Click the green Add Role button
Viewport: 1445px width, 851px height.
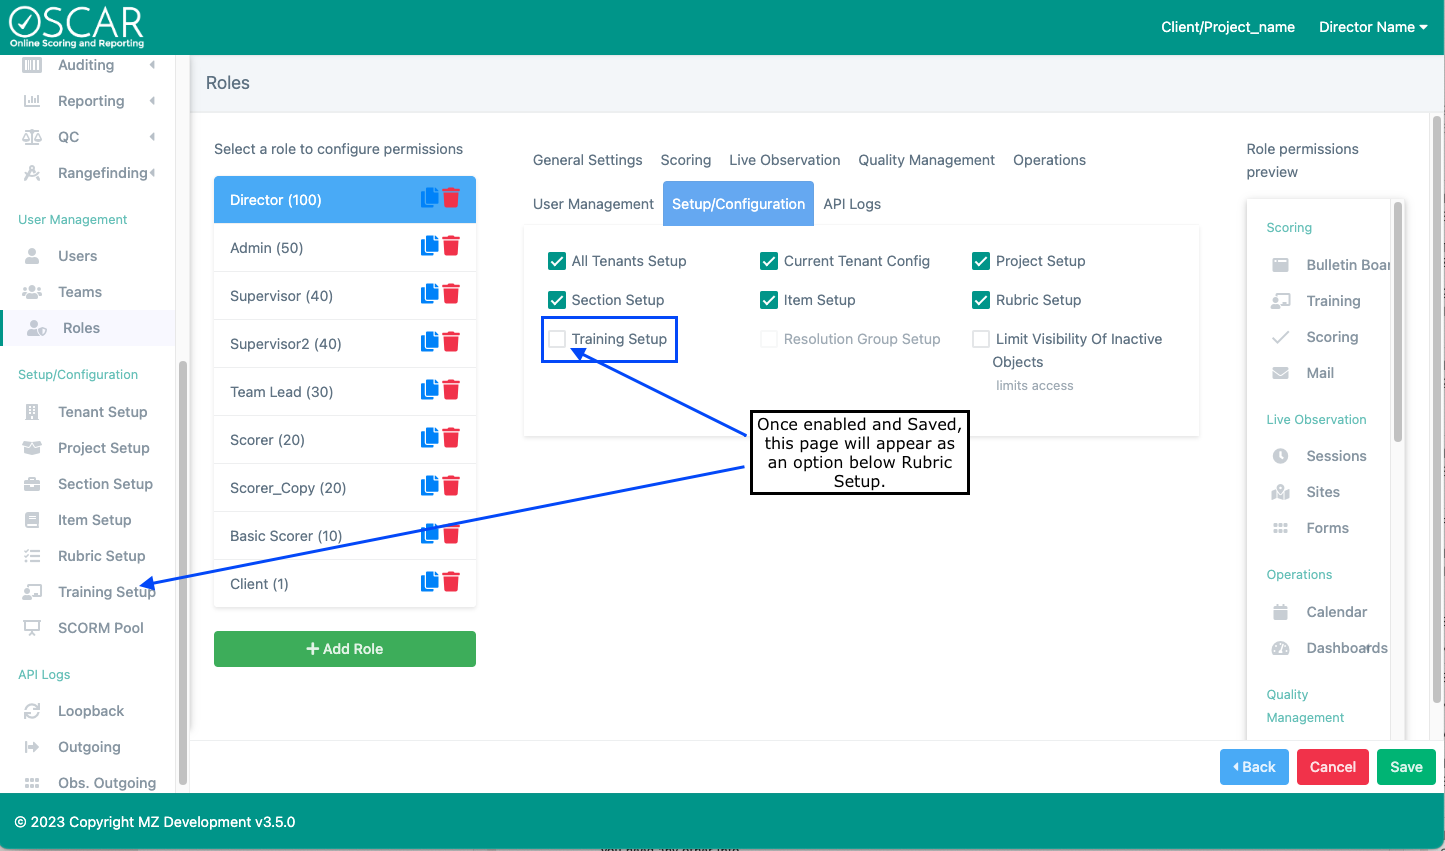344,649
